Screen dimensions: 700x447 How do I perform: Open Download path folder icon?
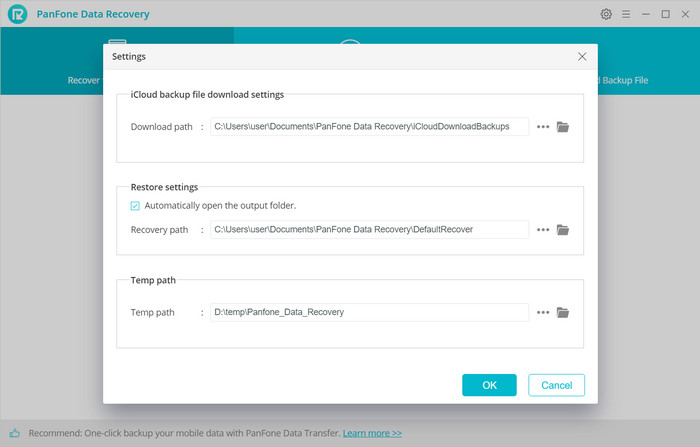click(562, 127)
